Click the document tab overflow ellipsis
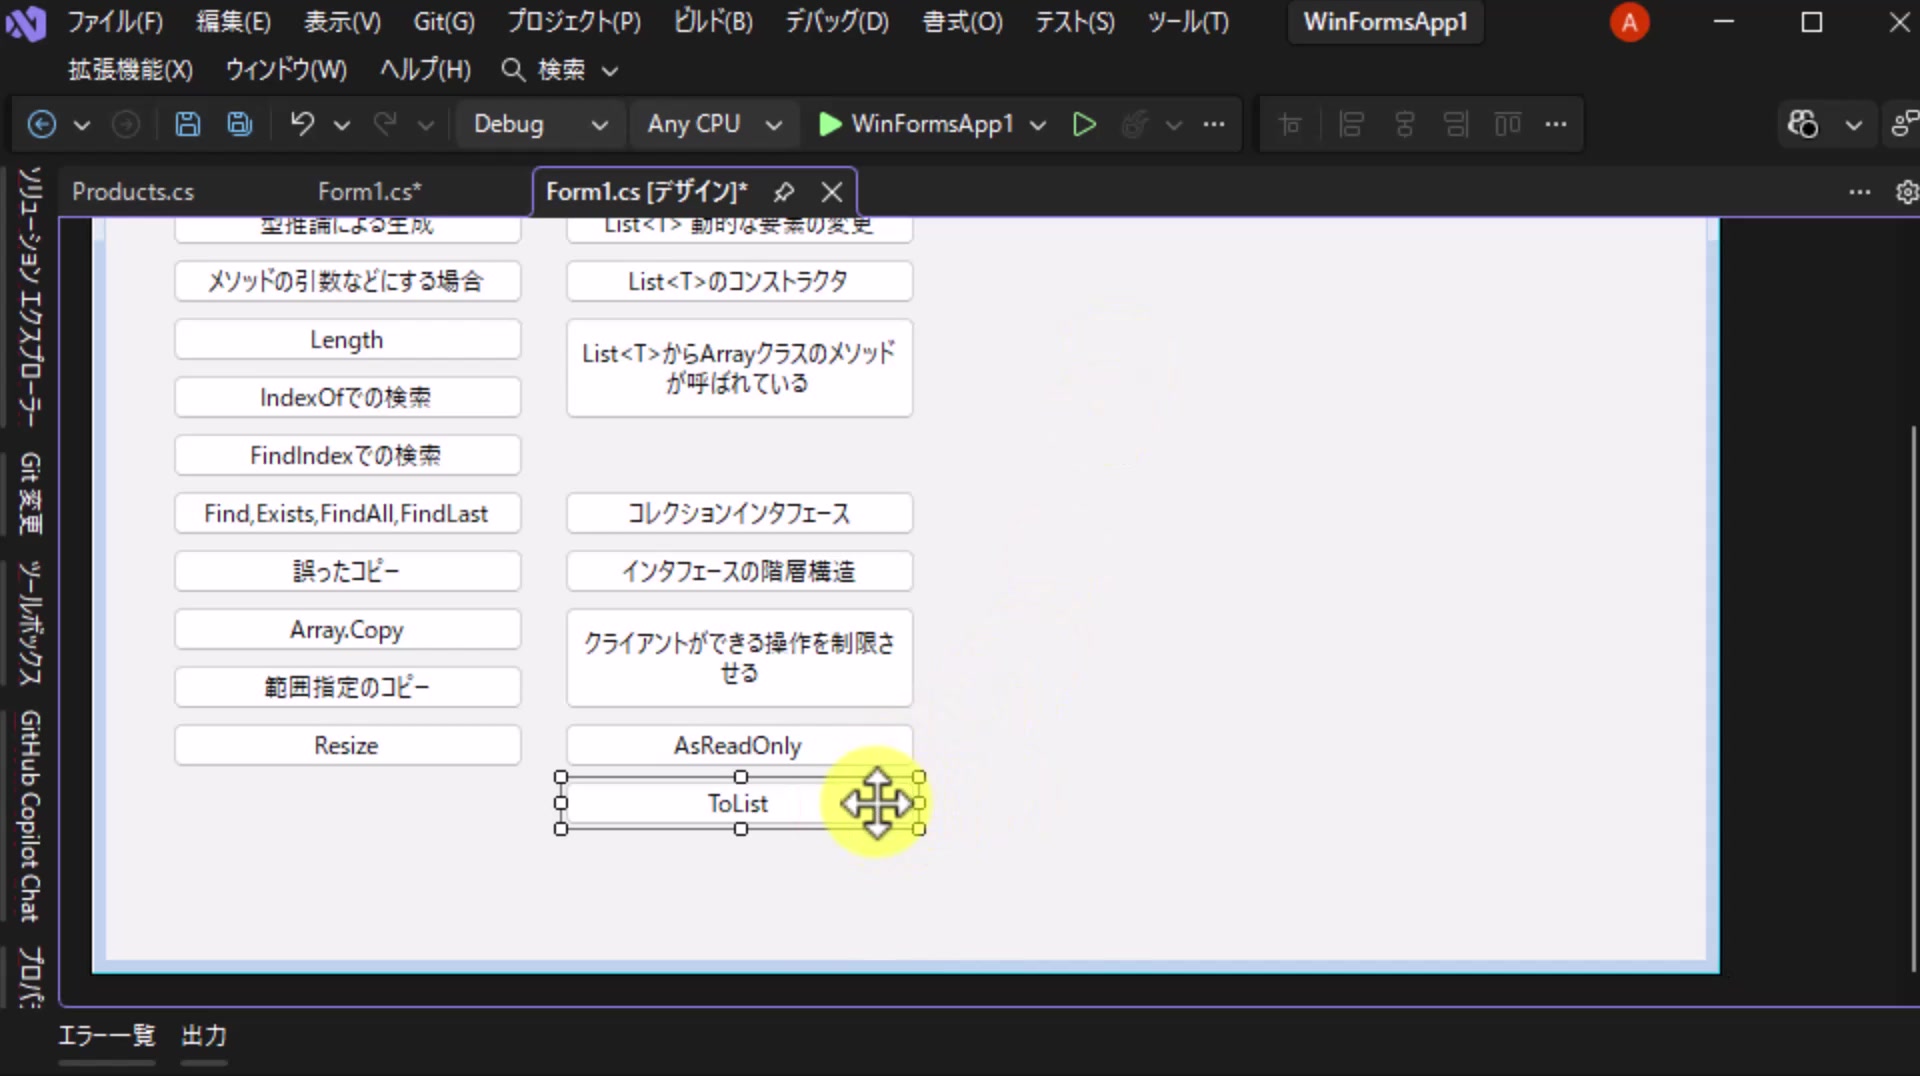The width and height of the screenshot is (1920, 1076). [x=1859, y=192]
